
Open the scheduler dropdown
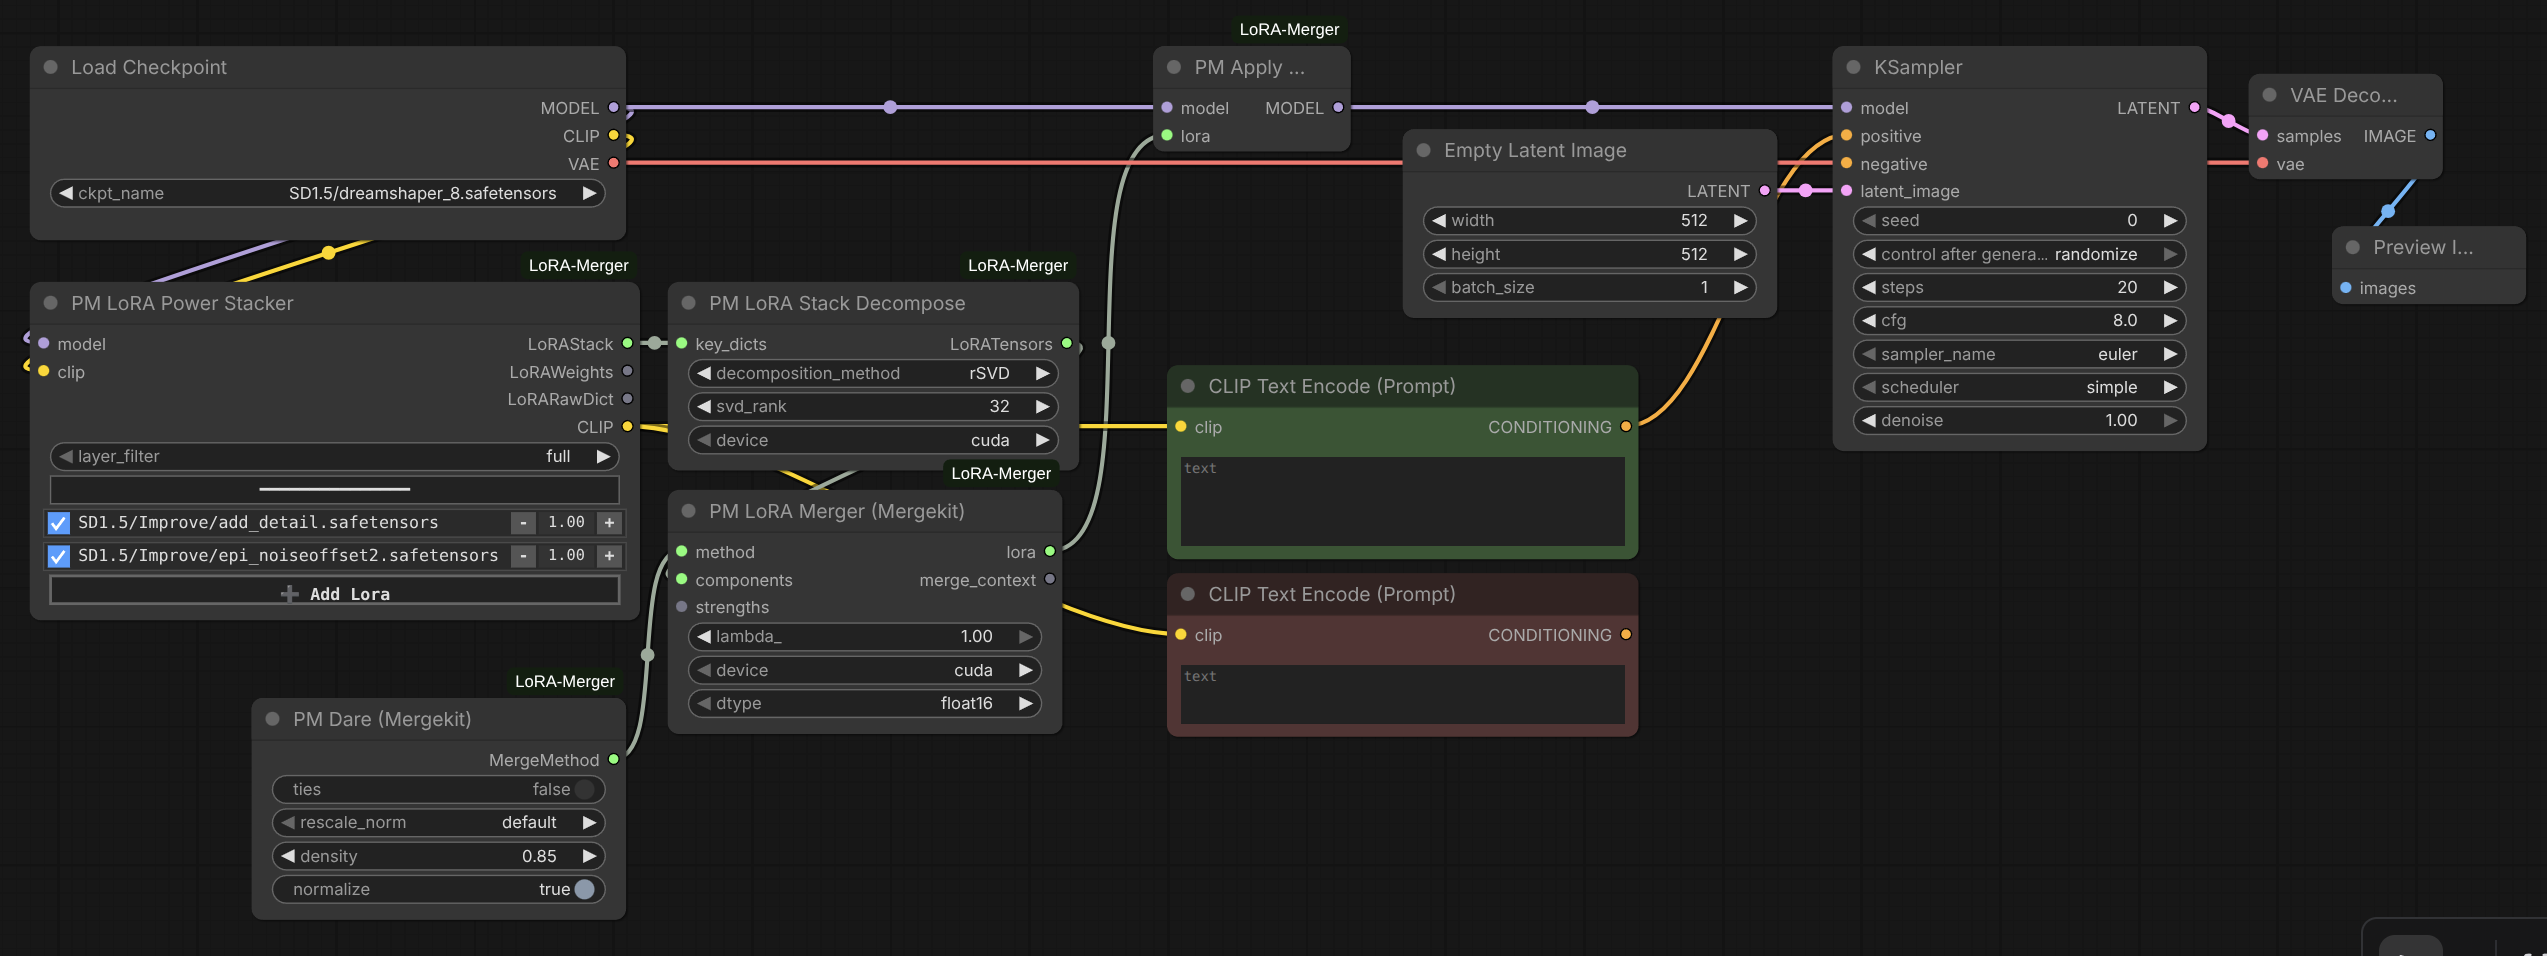pos(2019,387)
